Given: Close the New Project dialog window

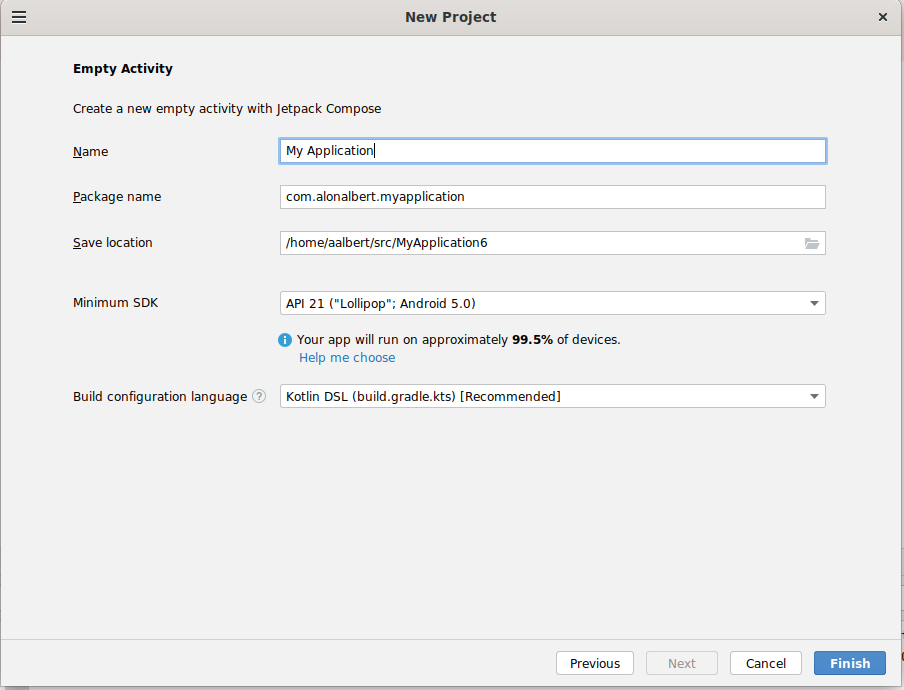Looking at the screenshot, I should pos(883,17).
